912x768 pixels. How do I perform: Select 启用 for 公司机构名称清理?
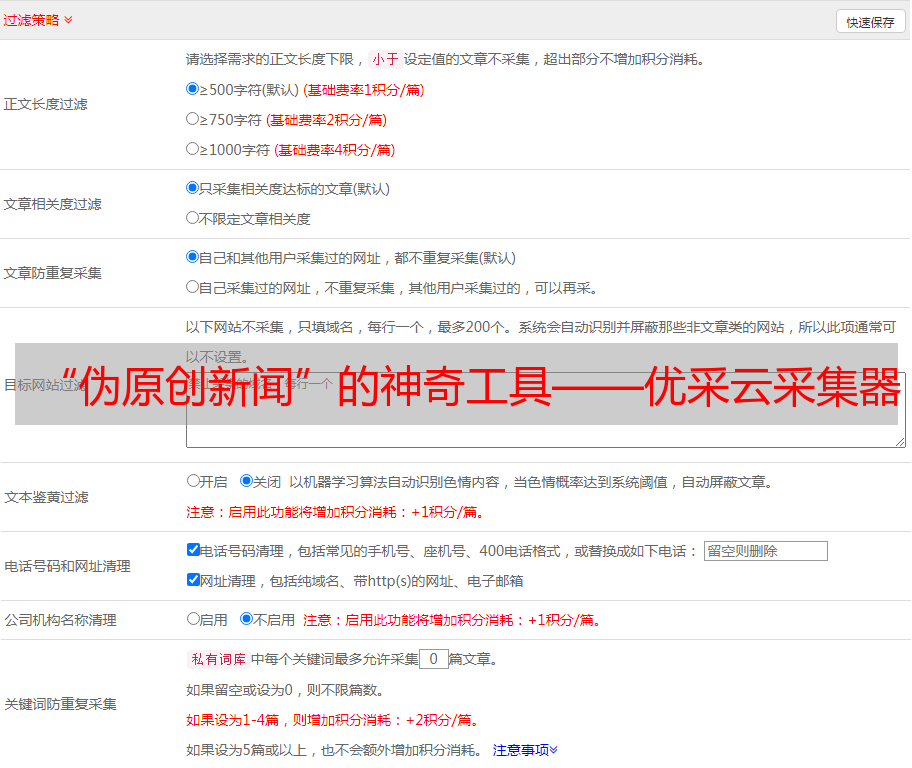pos(193,619)
